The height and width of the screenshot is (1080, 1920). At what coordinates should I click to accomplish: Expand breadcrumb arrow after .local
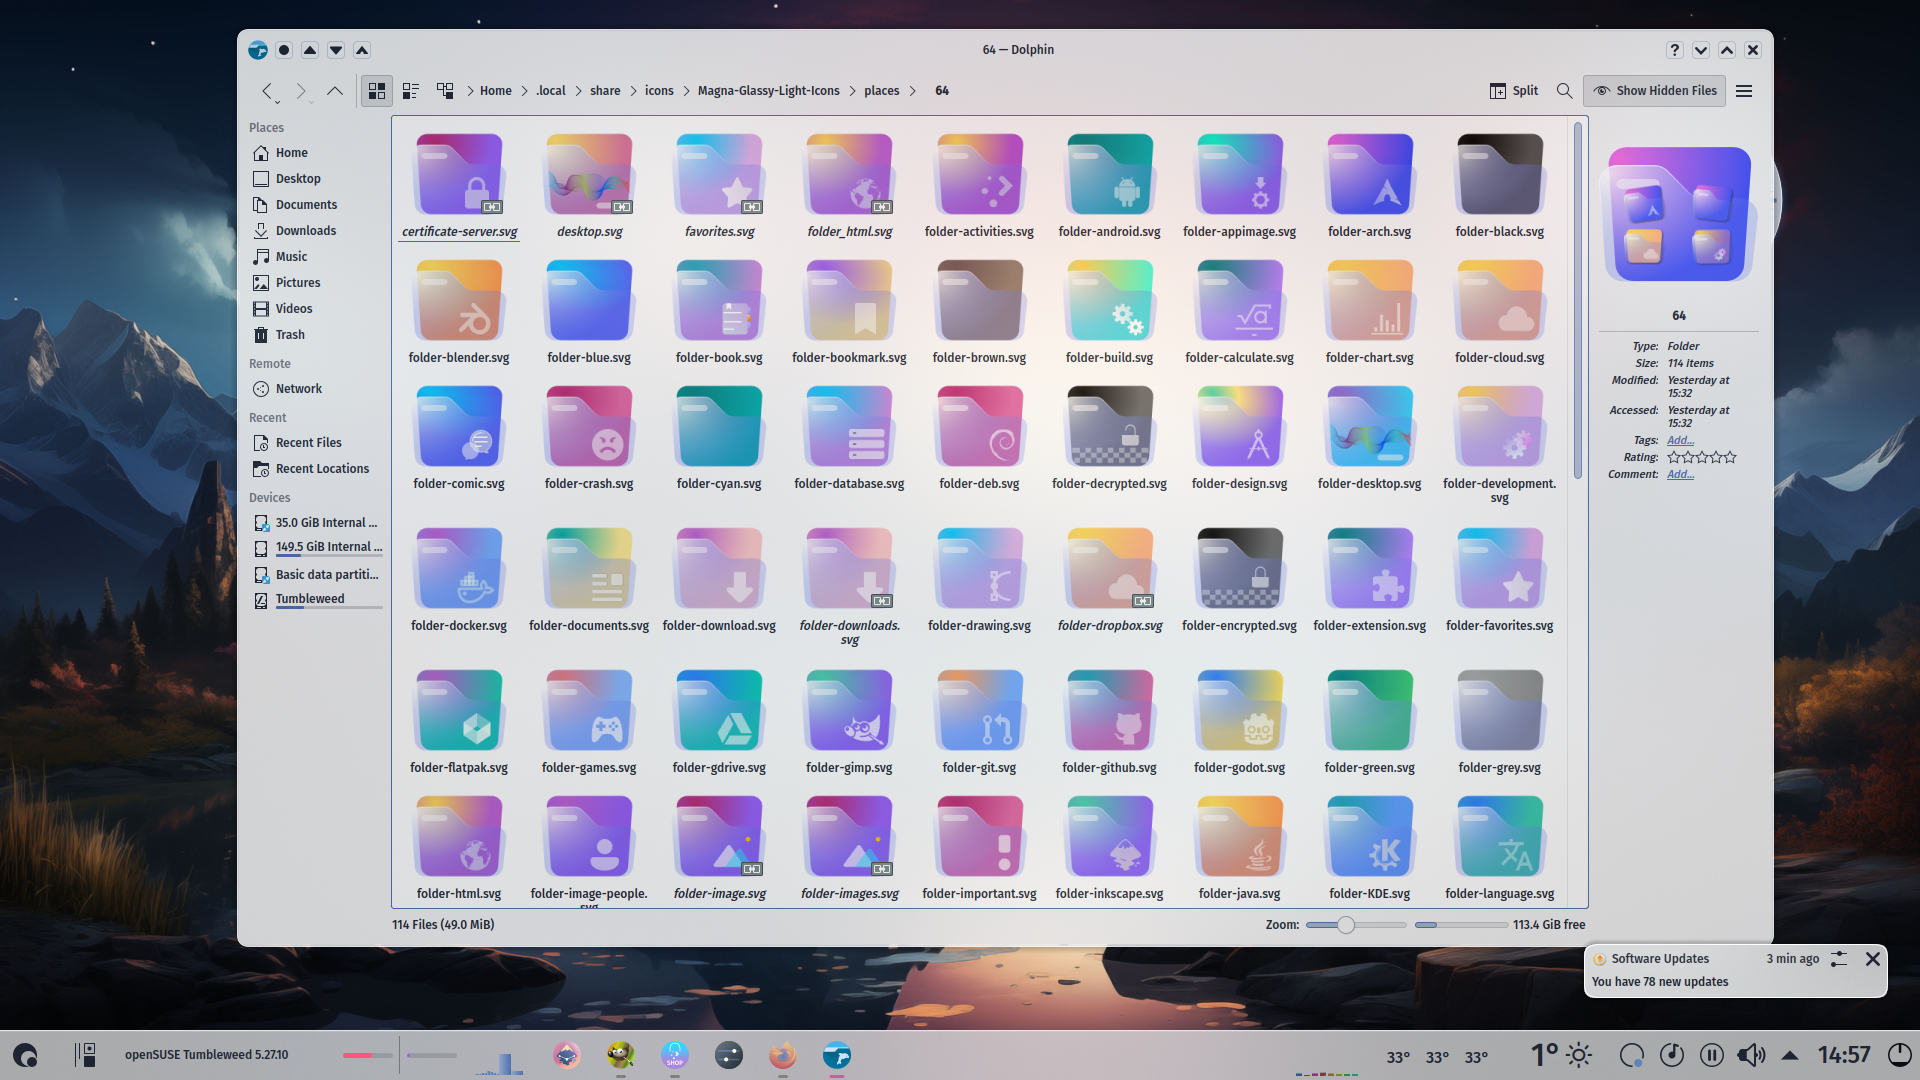point(577,91)
